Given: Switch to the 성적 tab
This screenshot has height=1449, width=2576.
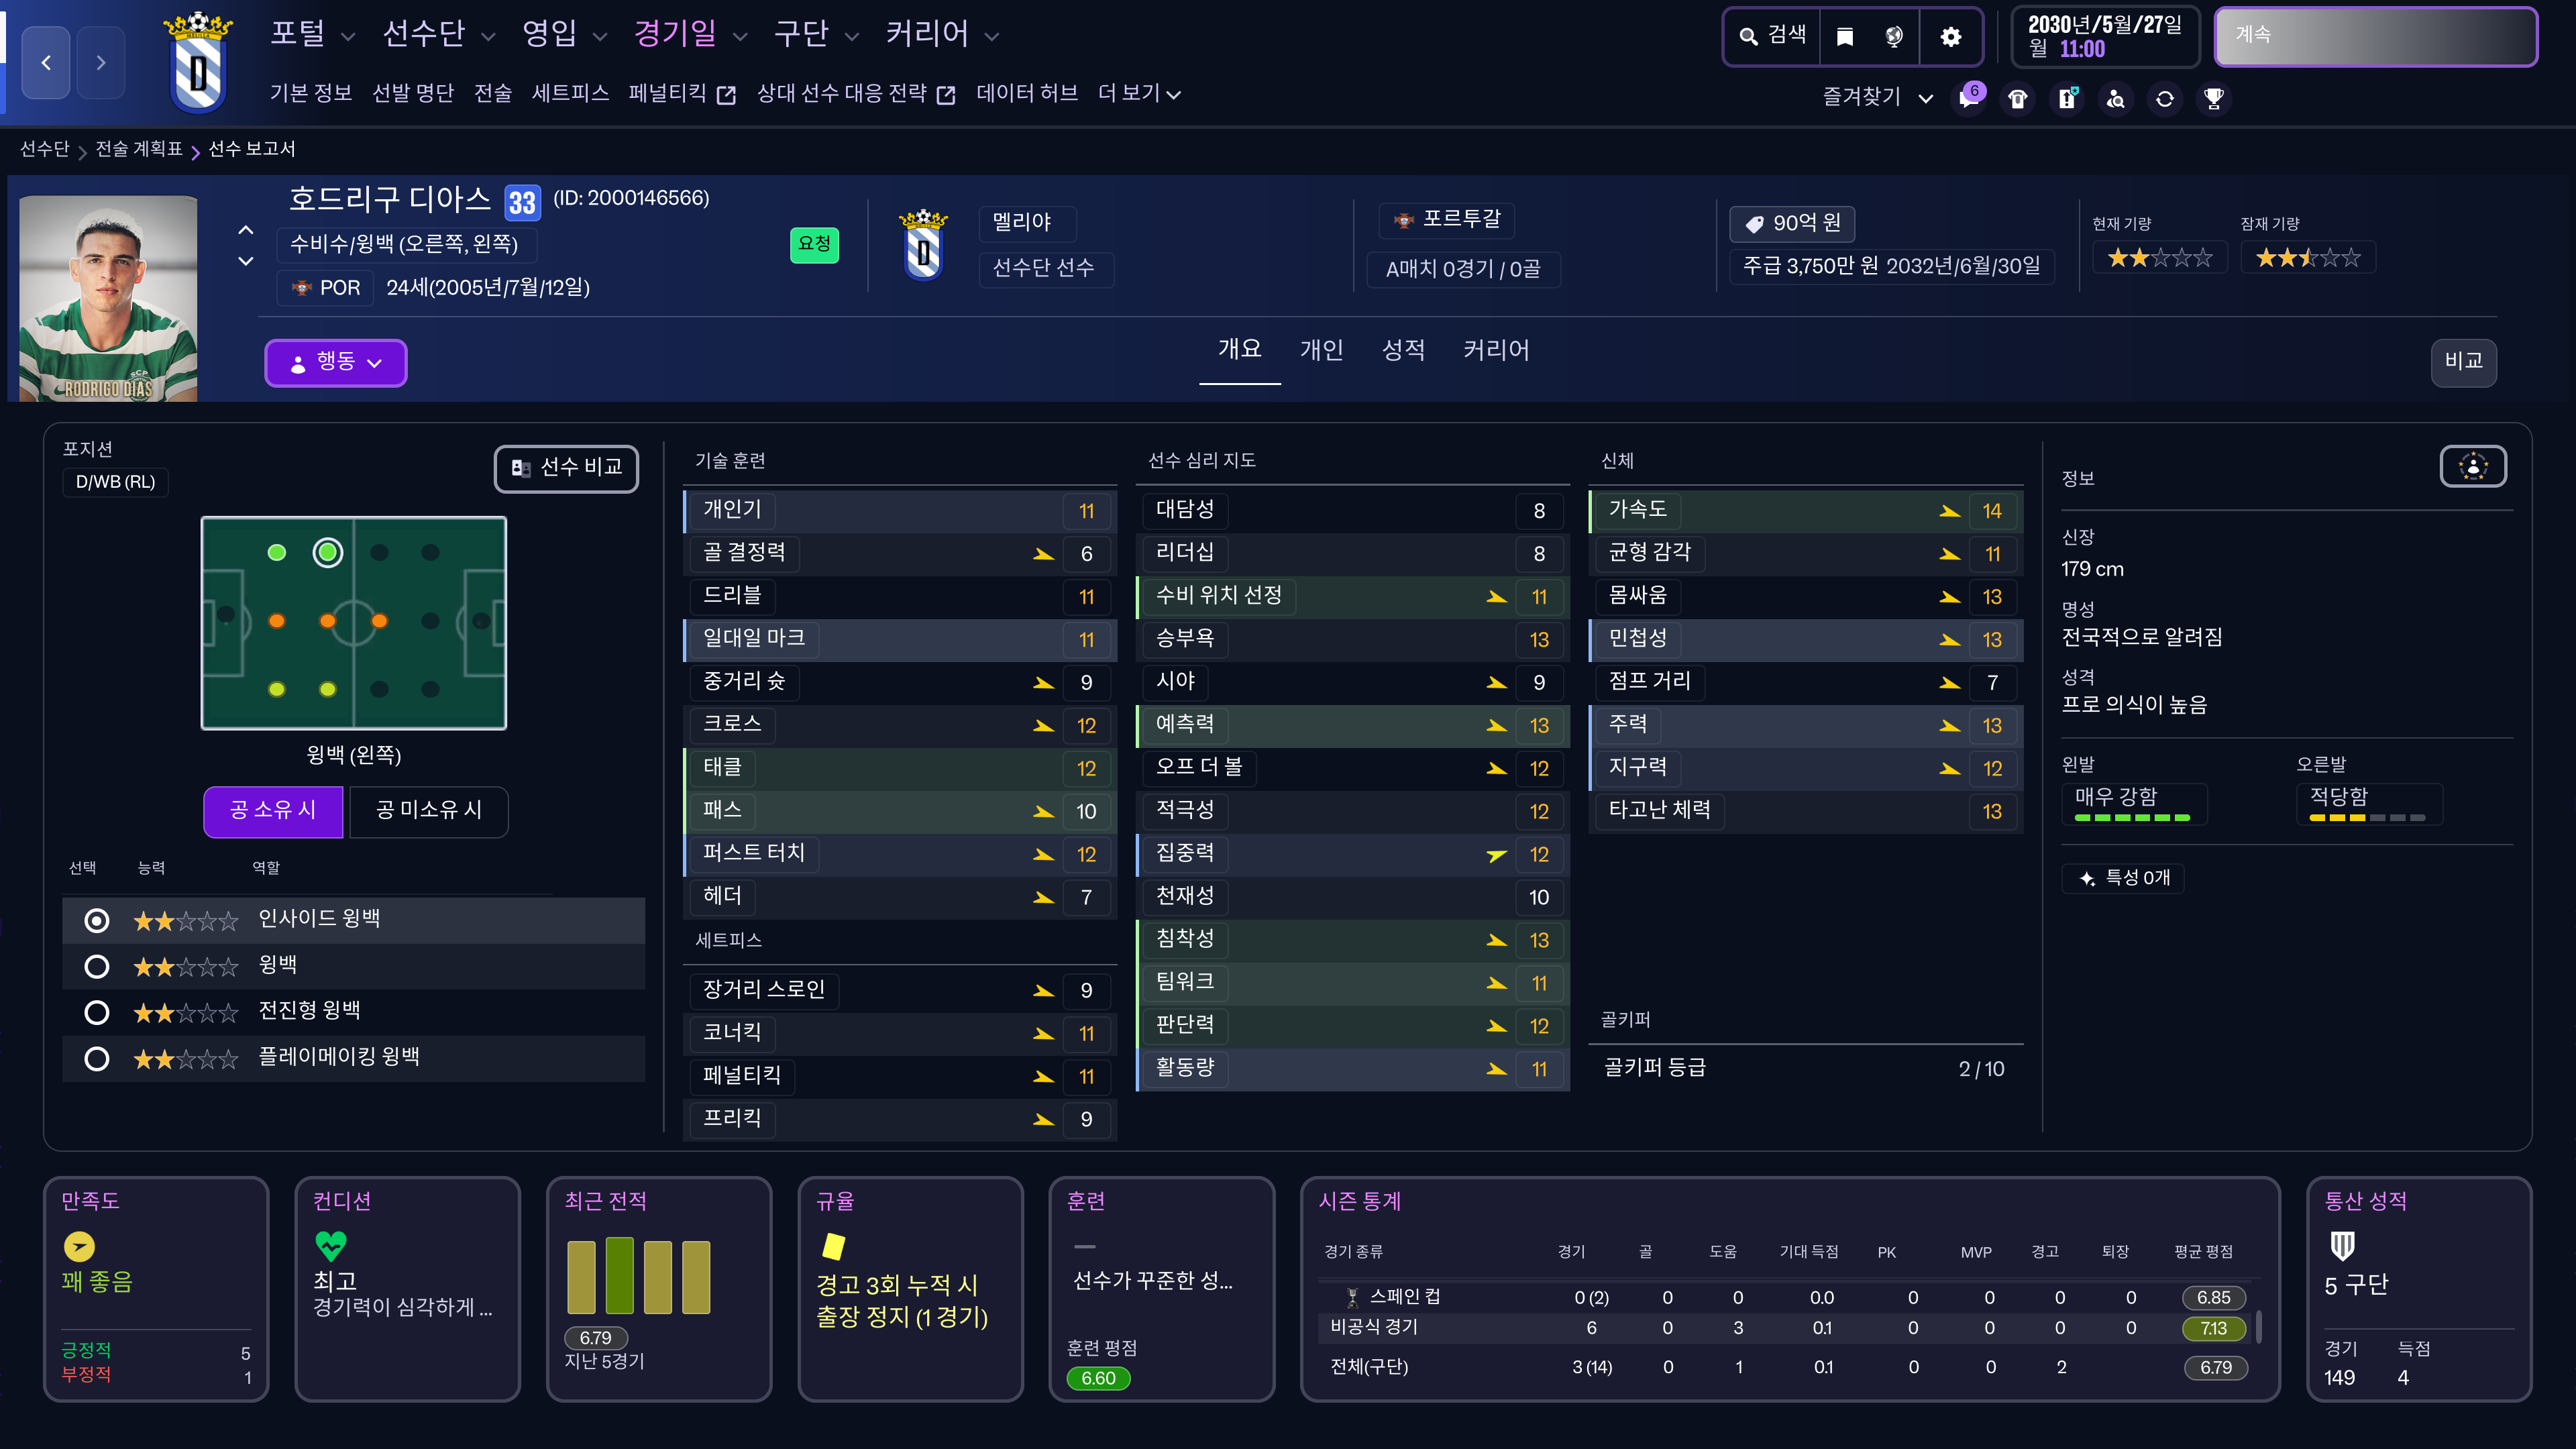Looking at the screenshot, I should coord(1403,350).
